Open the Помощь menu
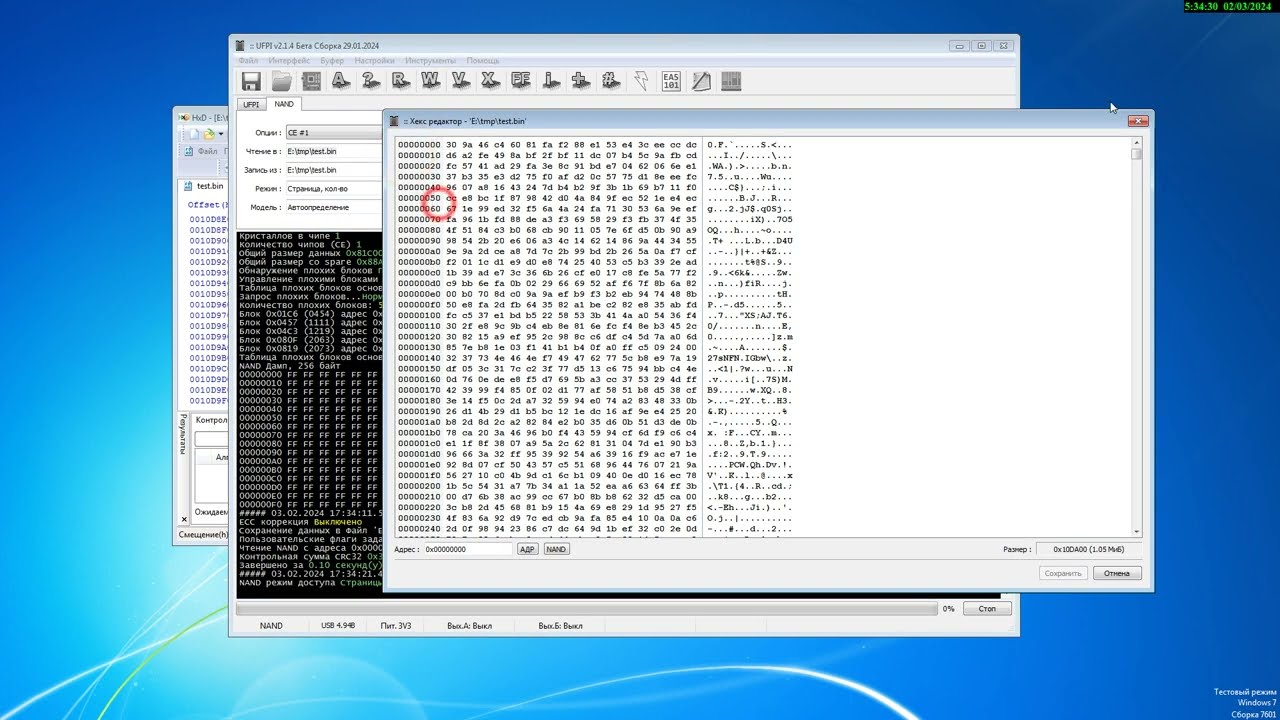 point(483,61)
